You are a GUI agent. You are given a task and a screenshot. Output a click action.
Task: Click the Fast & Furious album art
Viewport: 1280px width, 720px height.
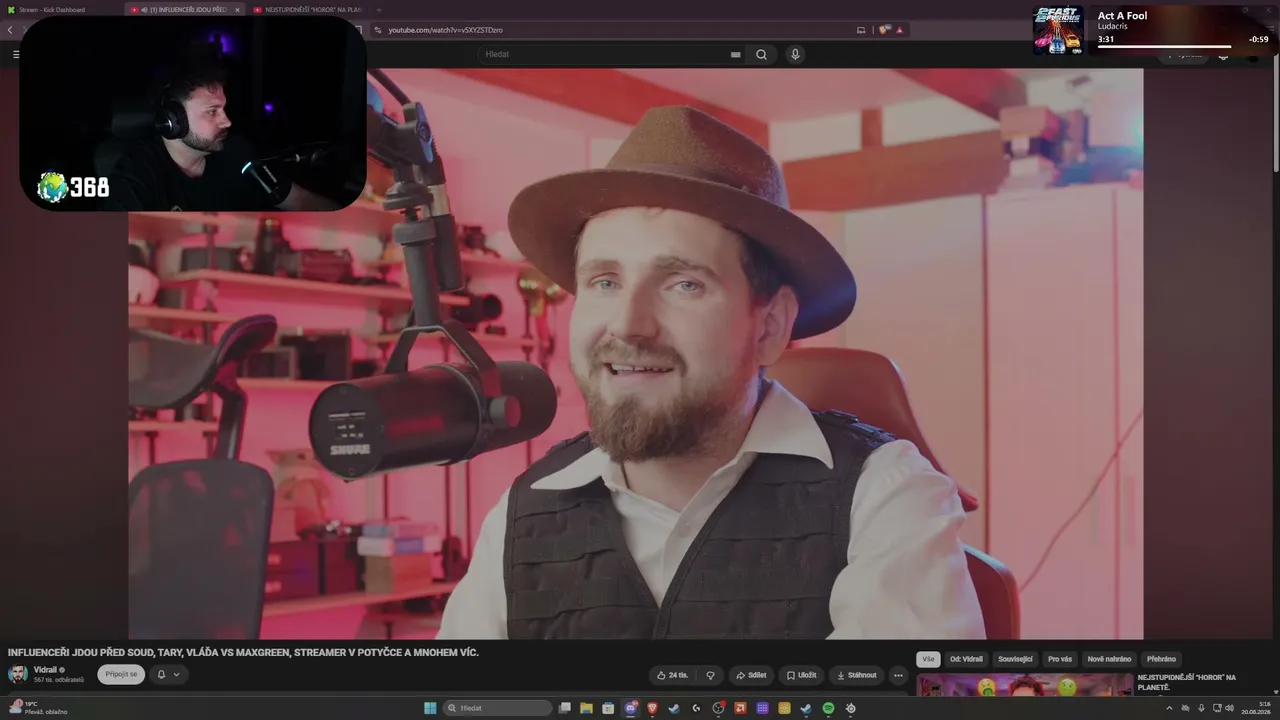click(x=1058, y=30)
